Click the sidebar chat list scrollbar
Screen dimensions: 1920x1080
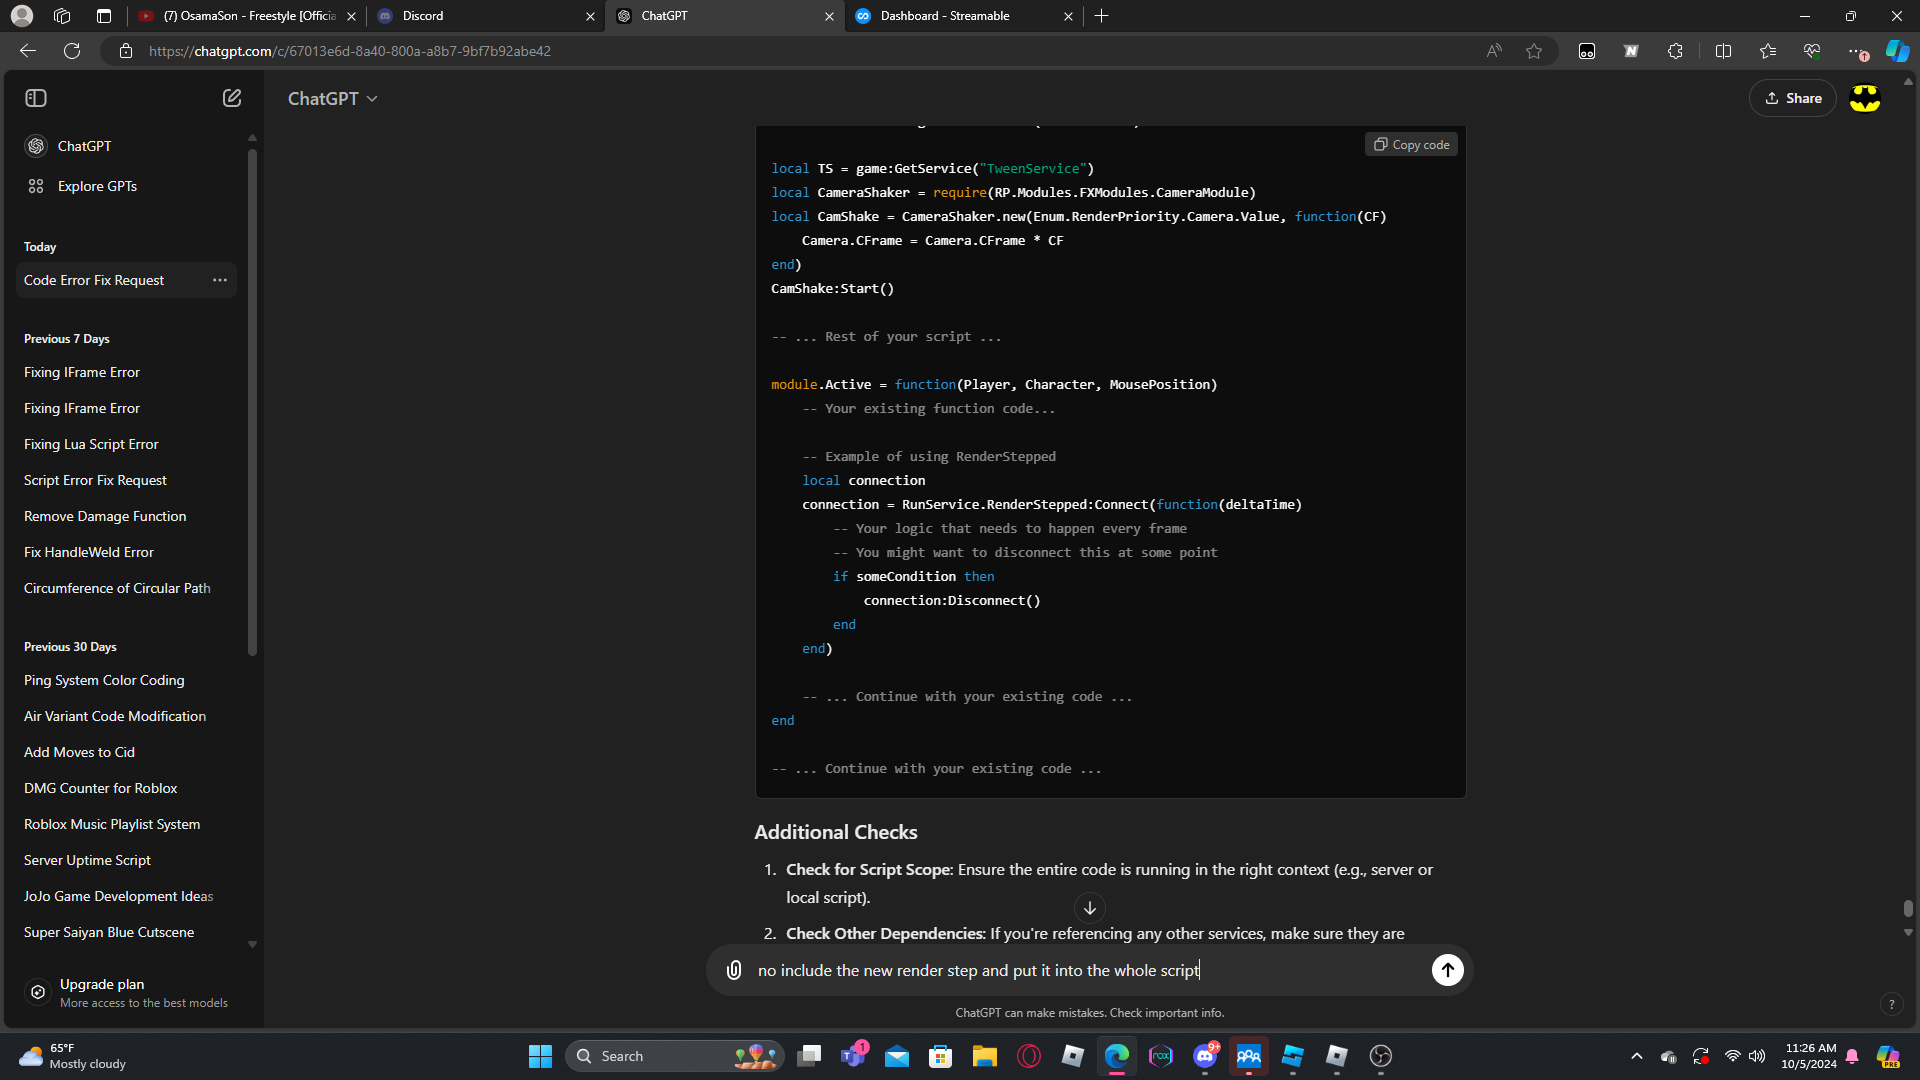point(252,400)
